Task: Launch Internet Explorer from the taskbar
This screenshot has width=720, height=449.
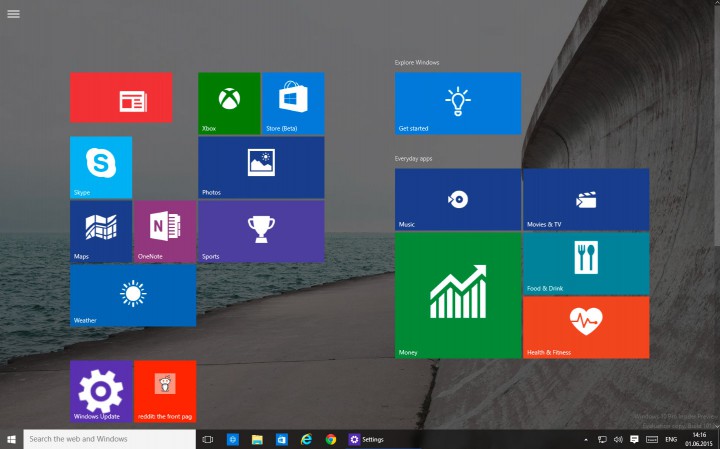Action: pos(306,439)
